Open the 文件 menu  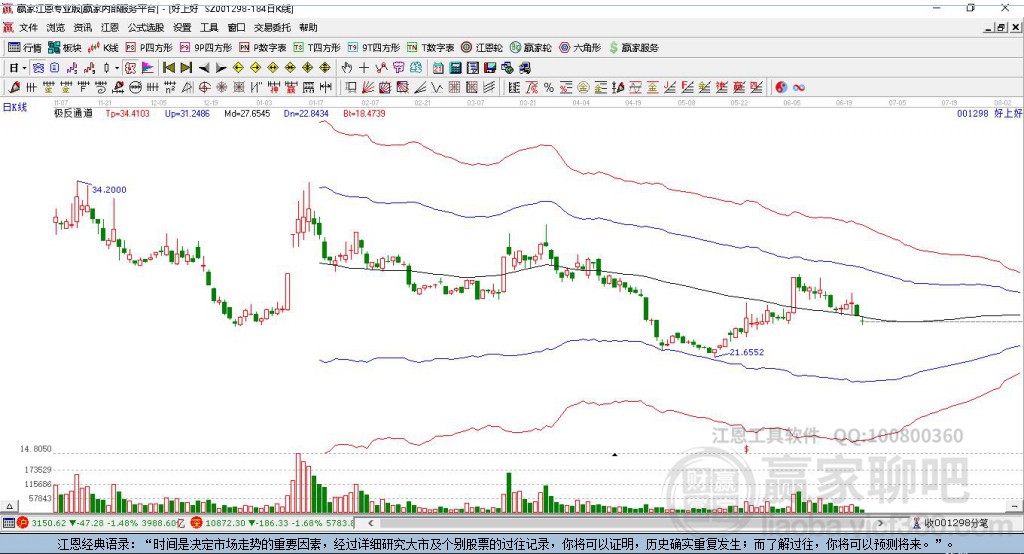[28, 27]
